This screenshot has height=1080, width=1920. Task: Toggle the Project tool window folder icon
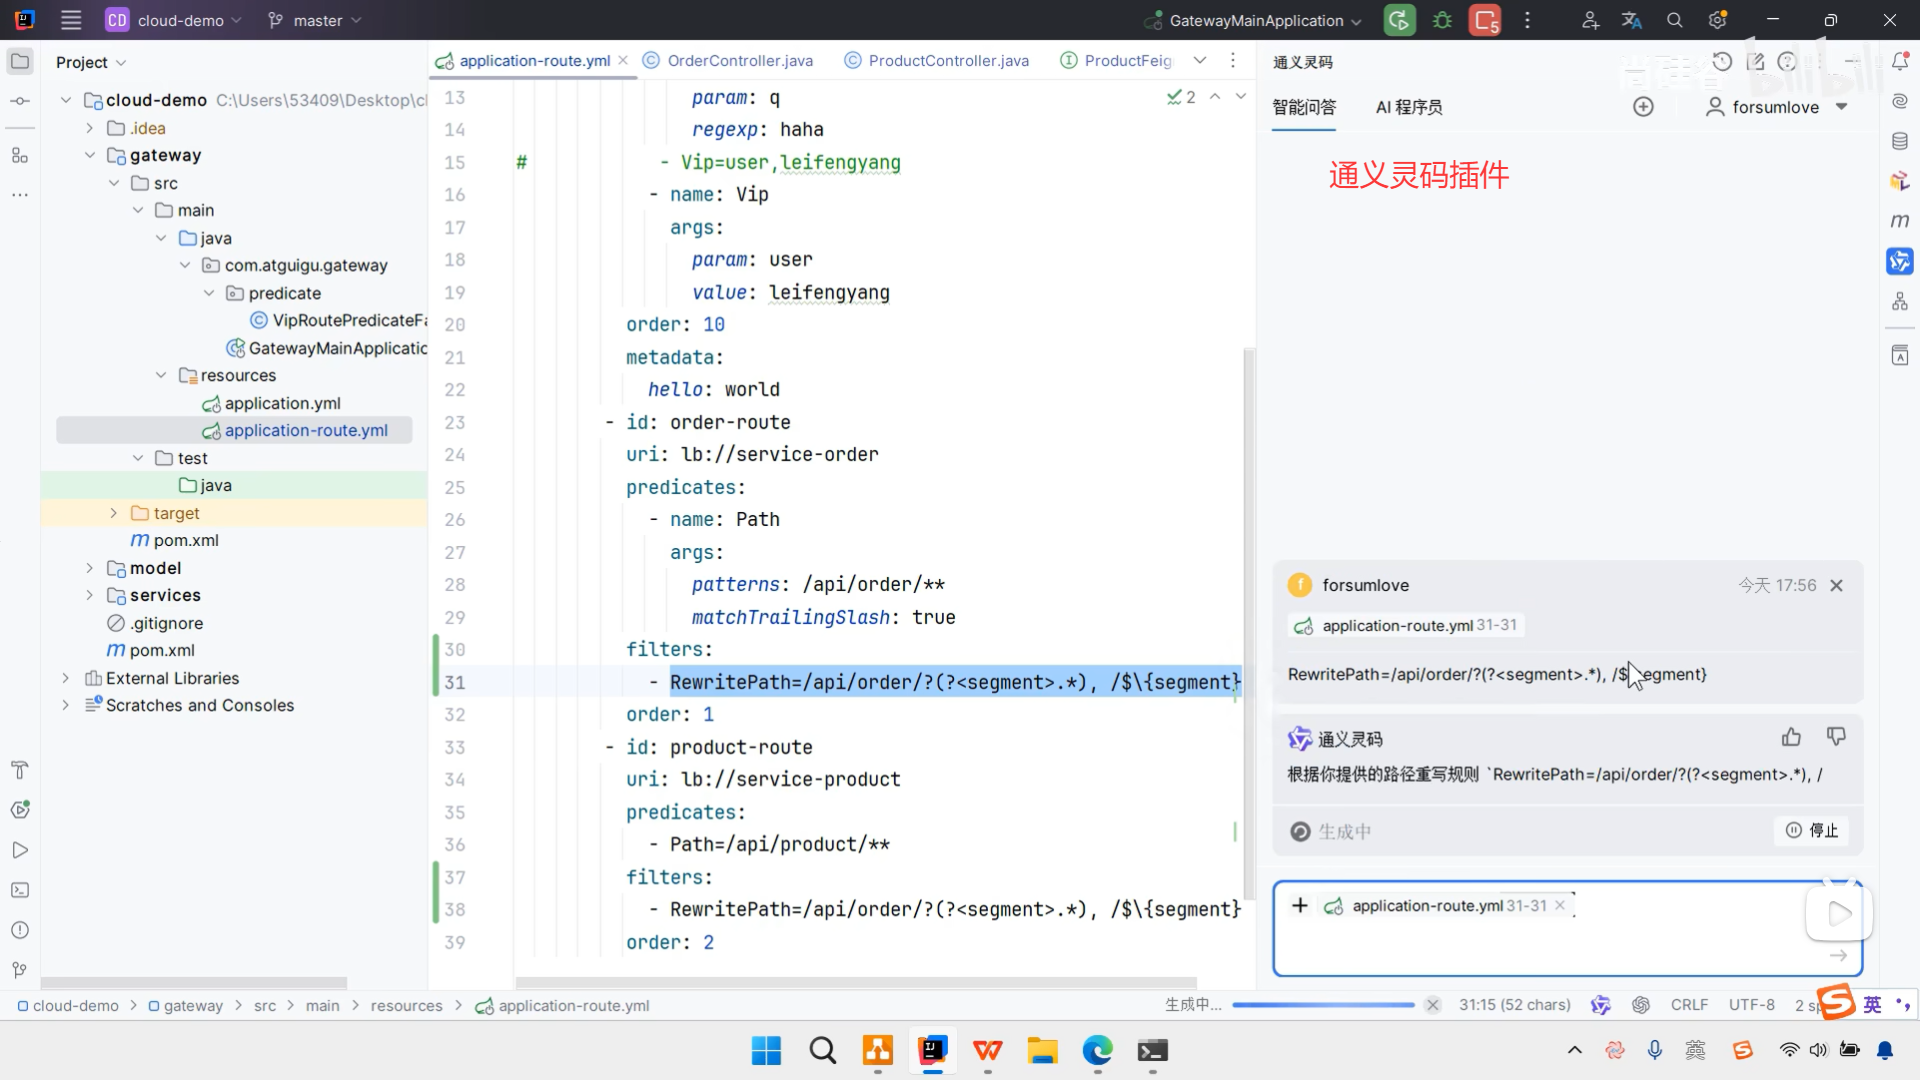[x=20, y=62]
